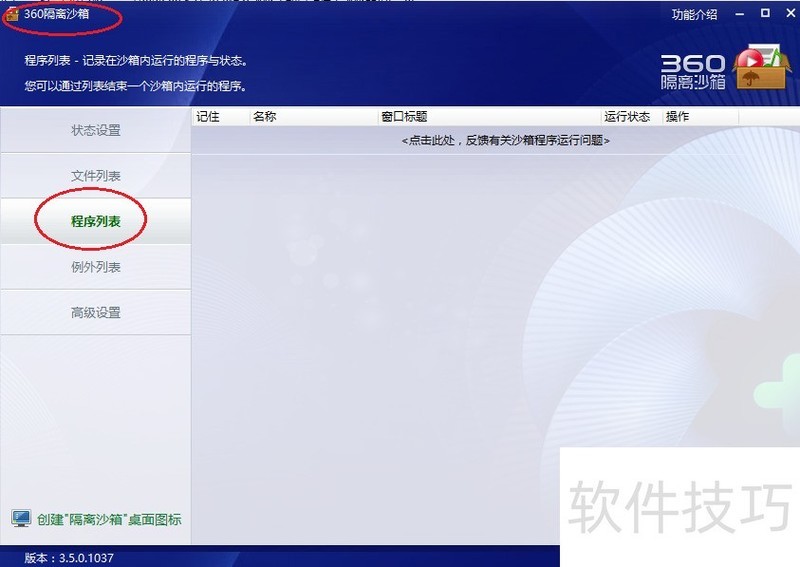Open the 高级设置 tab

tap(95, 312)
